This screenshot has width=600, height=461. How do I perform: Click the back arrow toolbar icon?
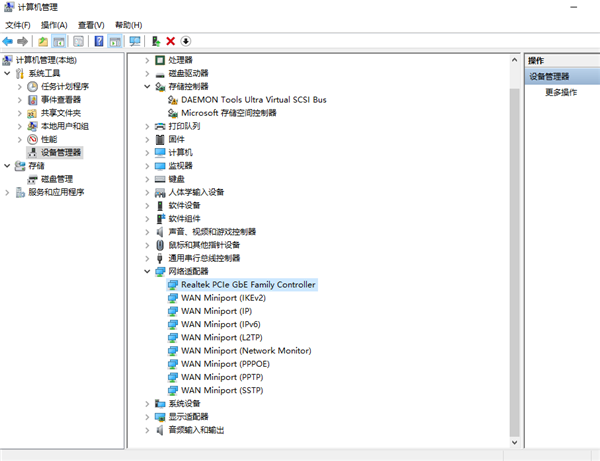point(8,41)
